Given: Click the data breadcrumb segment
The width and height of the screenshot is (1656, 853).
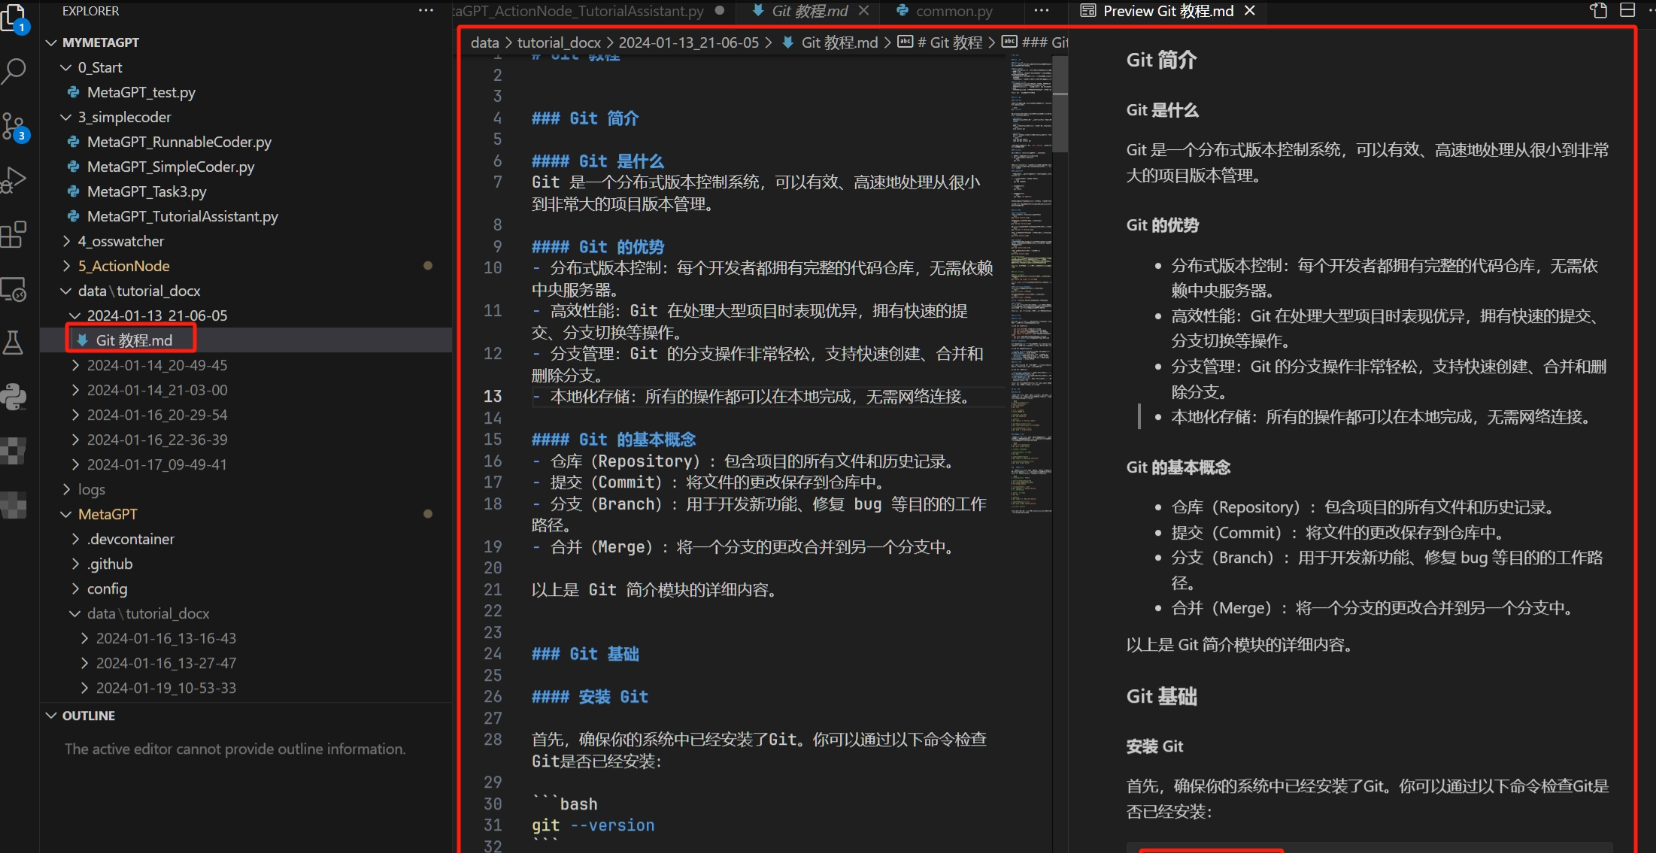Looking at the screenshot, I should point(485,42).
